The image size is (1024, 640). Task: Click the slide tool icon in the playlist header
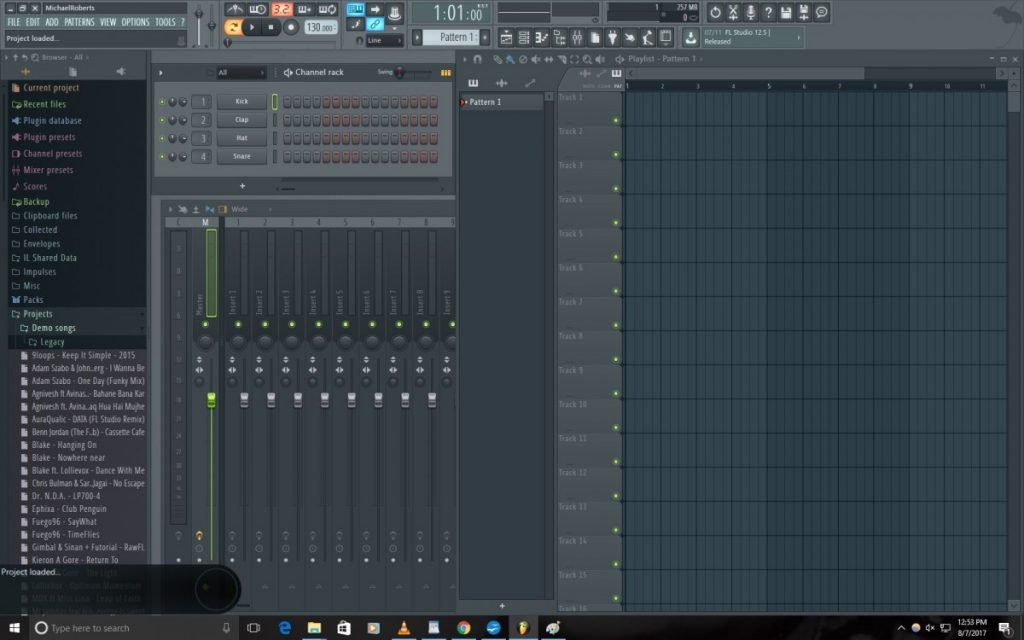(600, 73)
